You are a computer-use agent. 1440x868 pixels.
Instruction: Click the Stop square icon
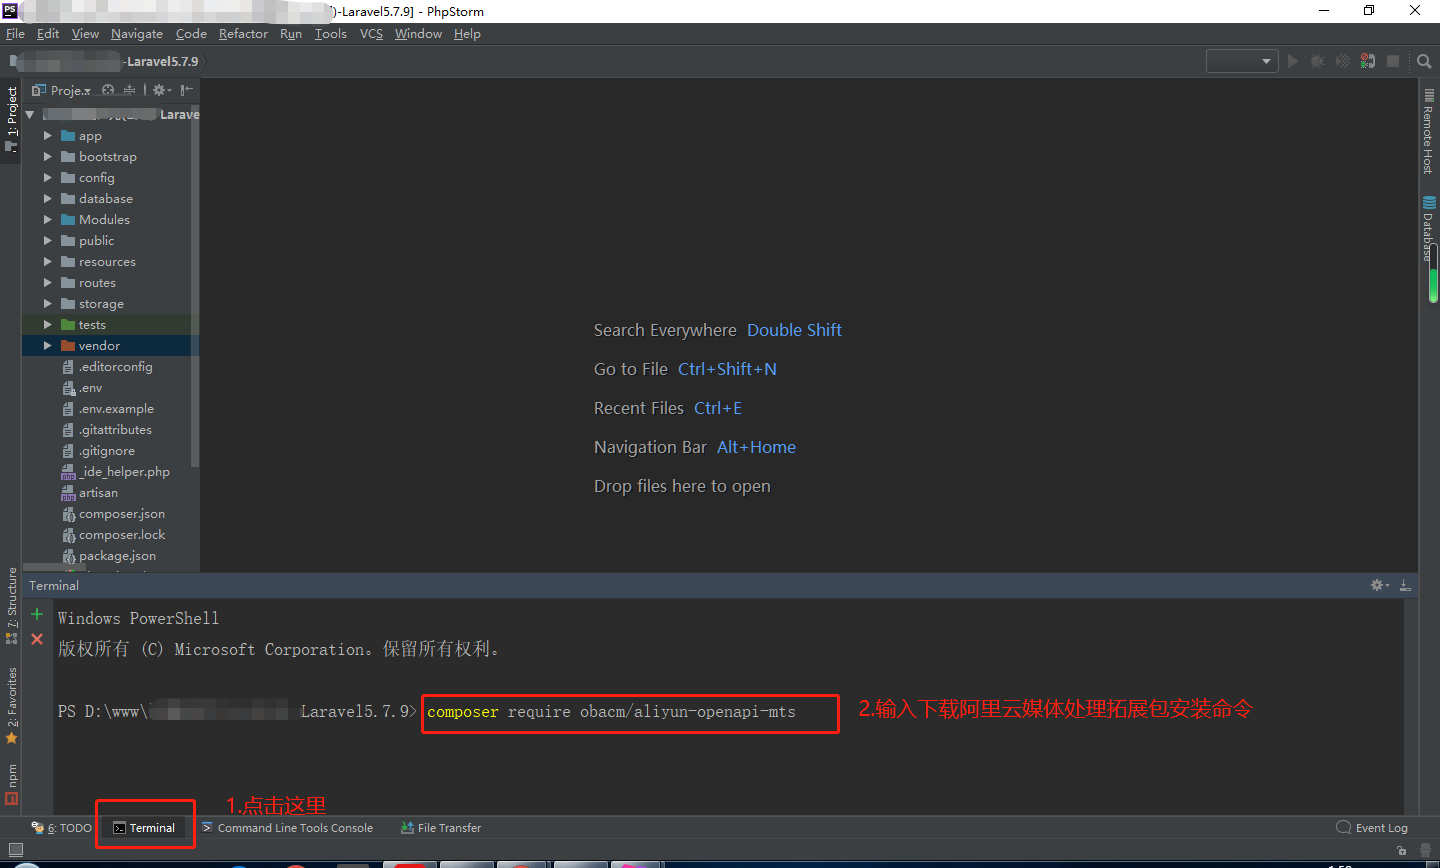(1393, 61)
